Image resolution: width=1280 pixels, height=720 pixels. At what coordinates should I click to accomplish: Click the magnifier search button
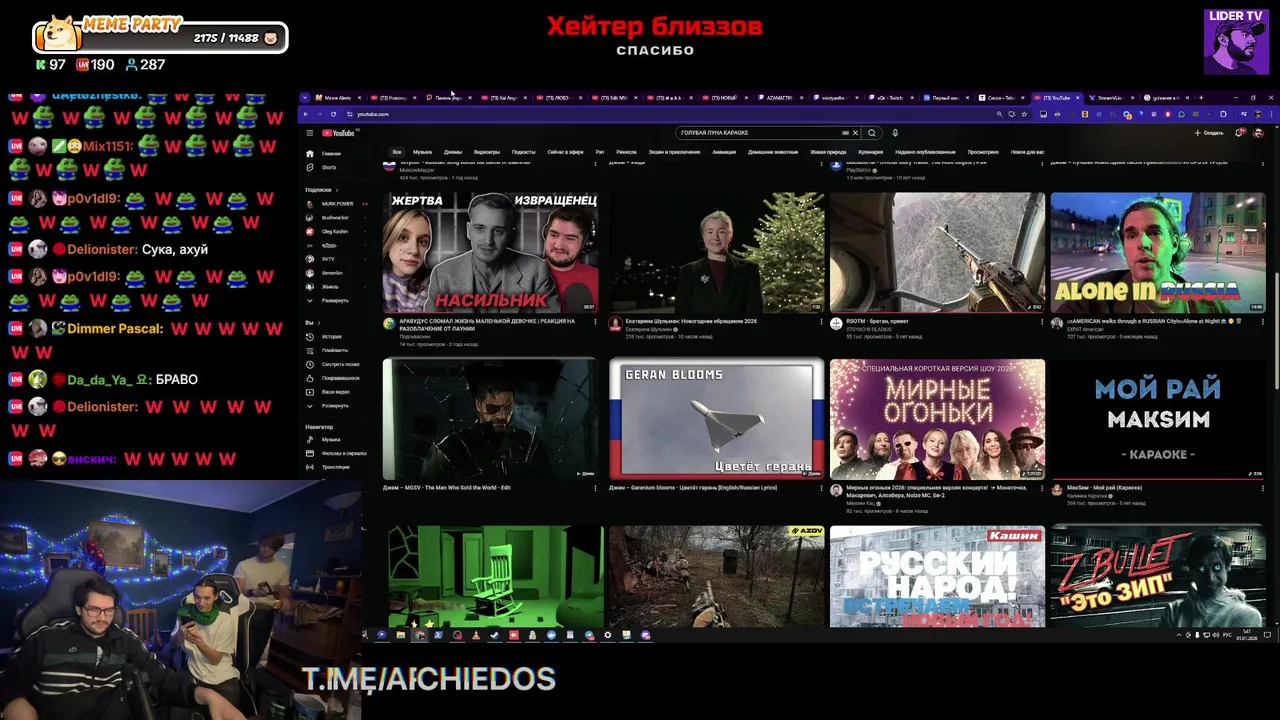[x=872, y=133]
